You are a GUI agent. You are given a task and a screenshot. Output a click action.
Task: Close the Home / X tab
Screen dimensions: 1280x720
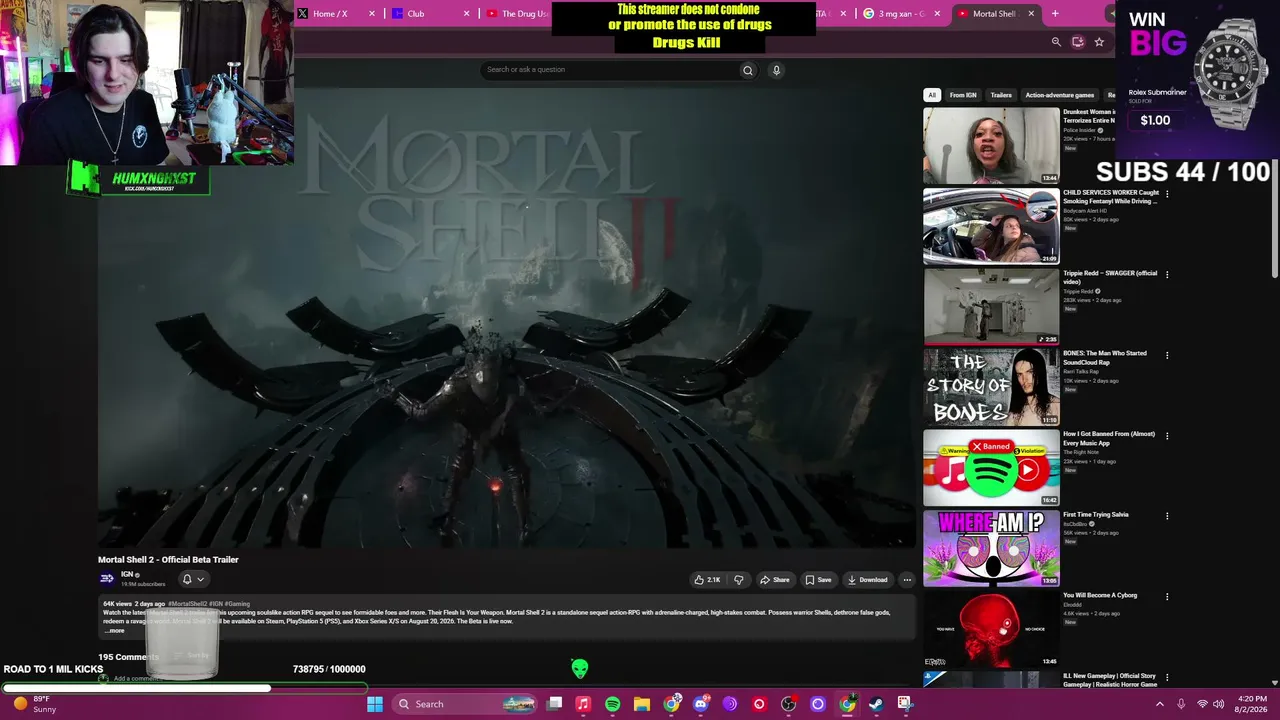(x=372, y=14)
